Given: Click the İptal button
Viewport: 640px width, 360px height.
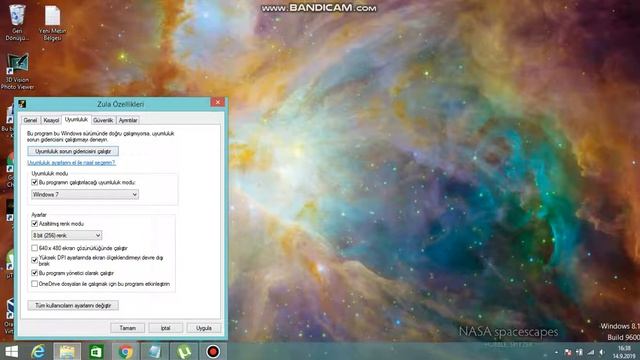Looking at the screenshot, I should point(165,328).
